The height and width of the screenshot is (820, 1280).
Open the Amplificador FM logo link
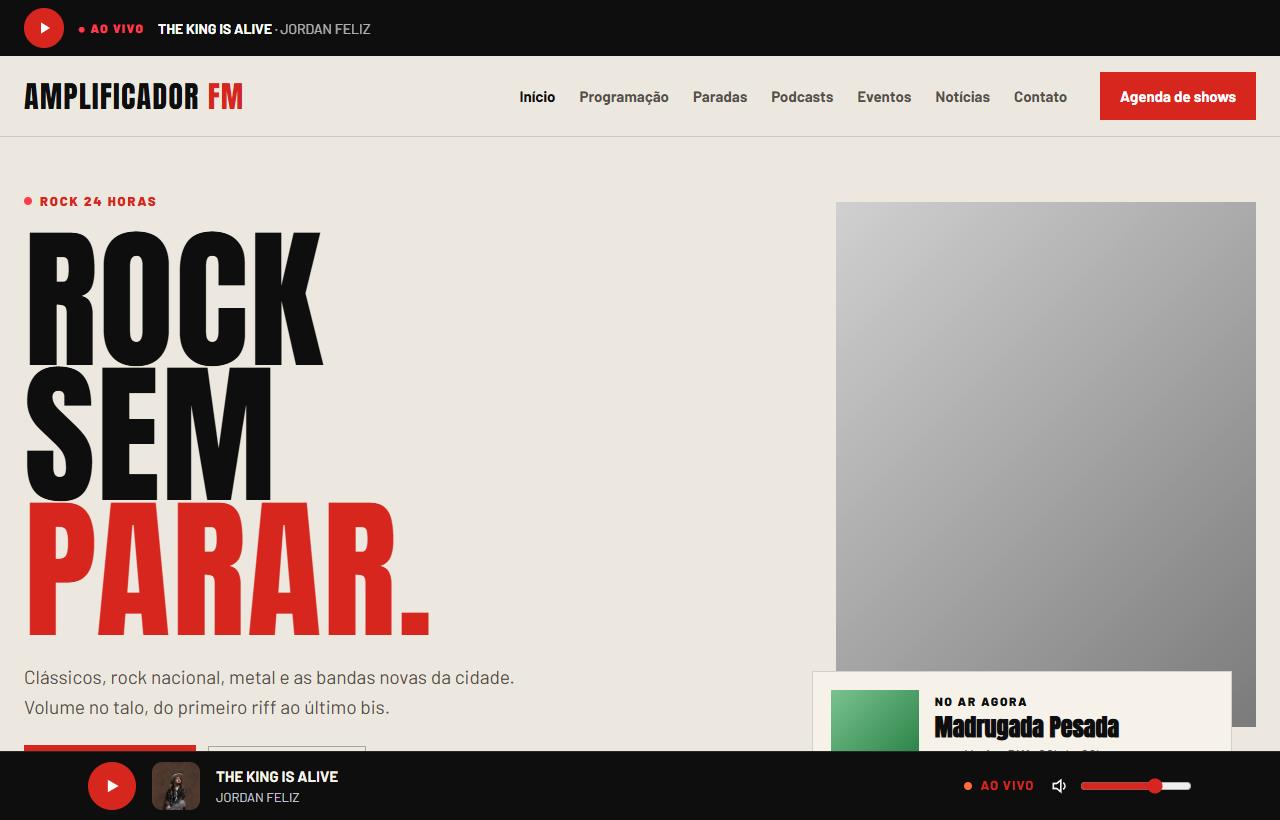click(x=133, y=97)
